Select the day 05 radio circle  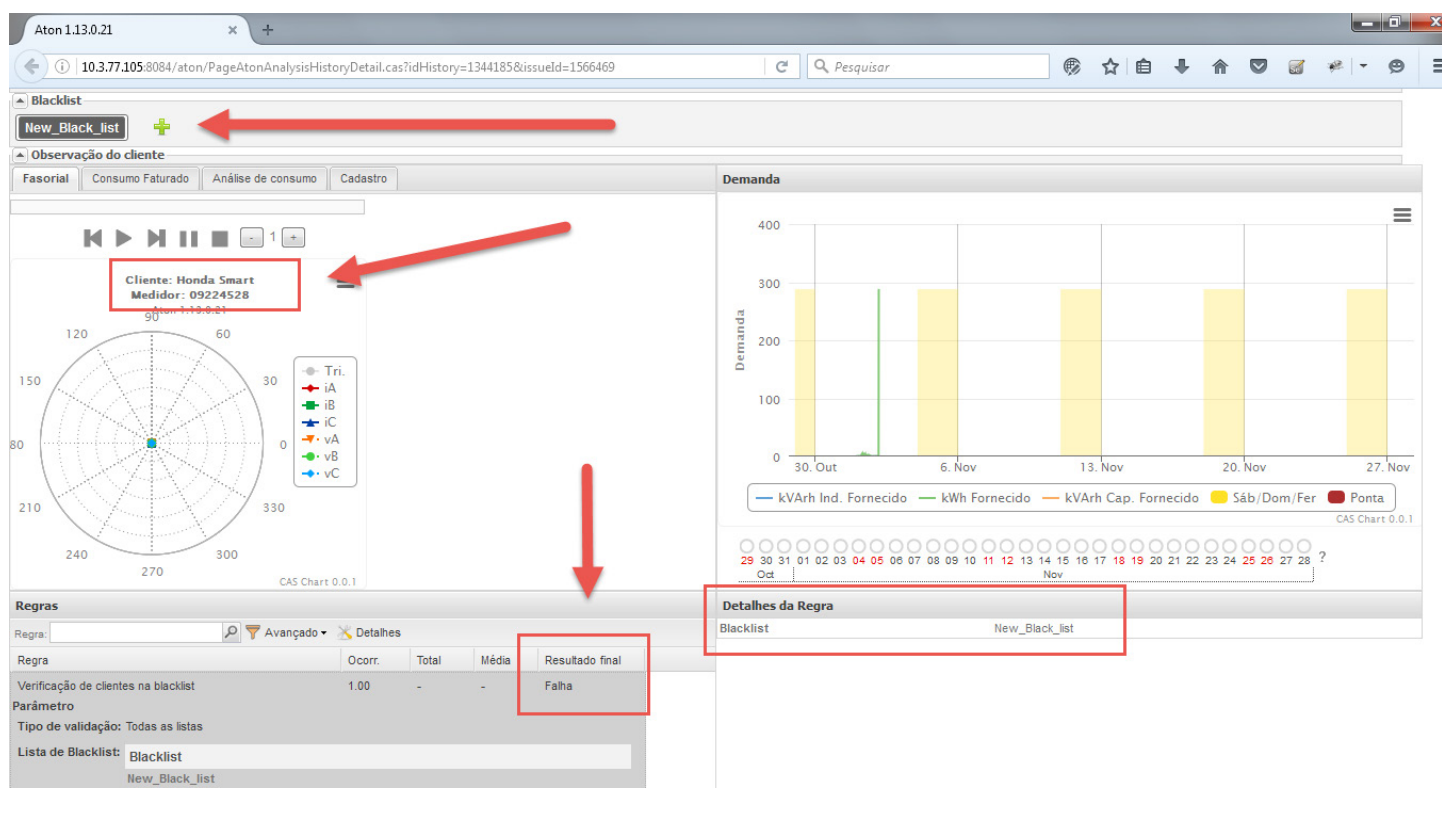(877, 546)
